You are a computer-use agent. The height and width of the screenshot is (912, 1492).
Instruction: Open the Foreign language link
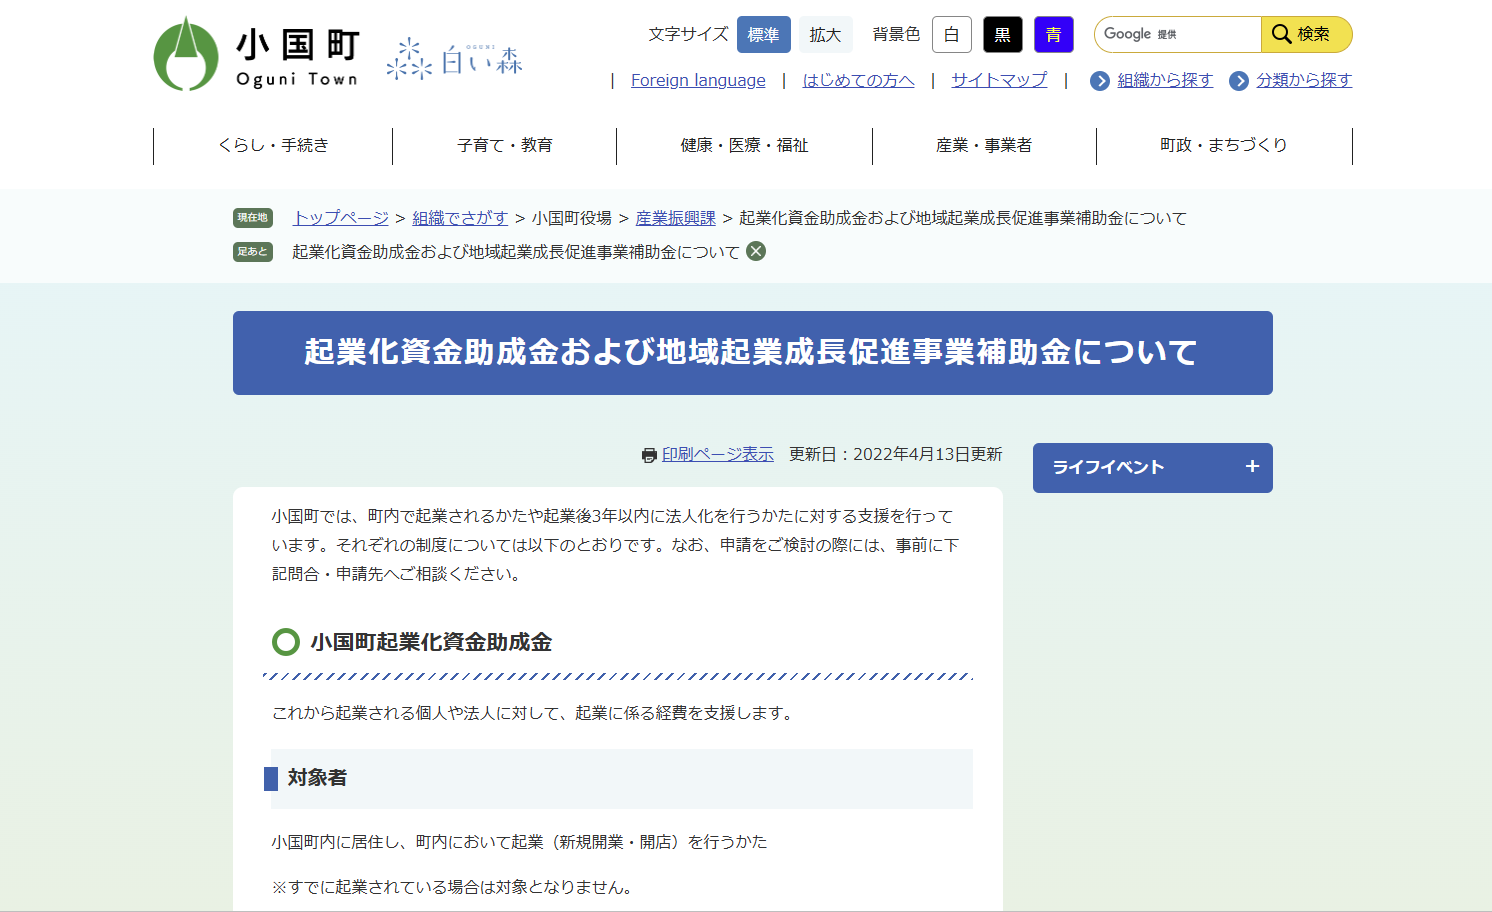tap(698, 80)
